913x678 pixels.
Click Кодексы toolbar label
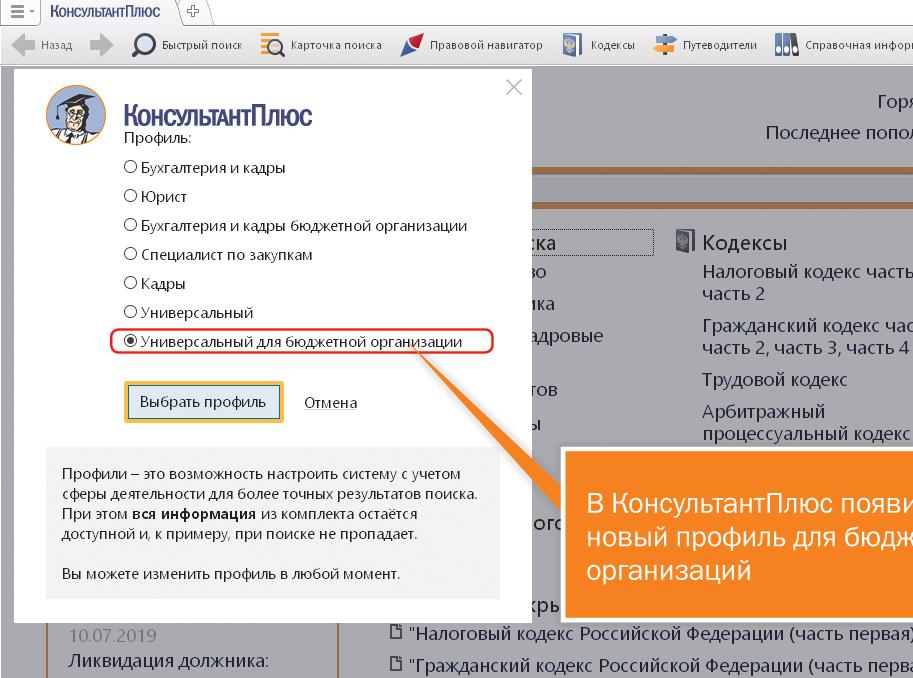click(613, 45)
